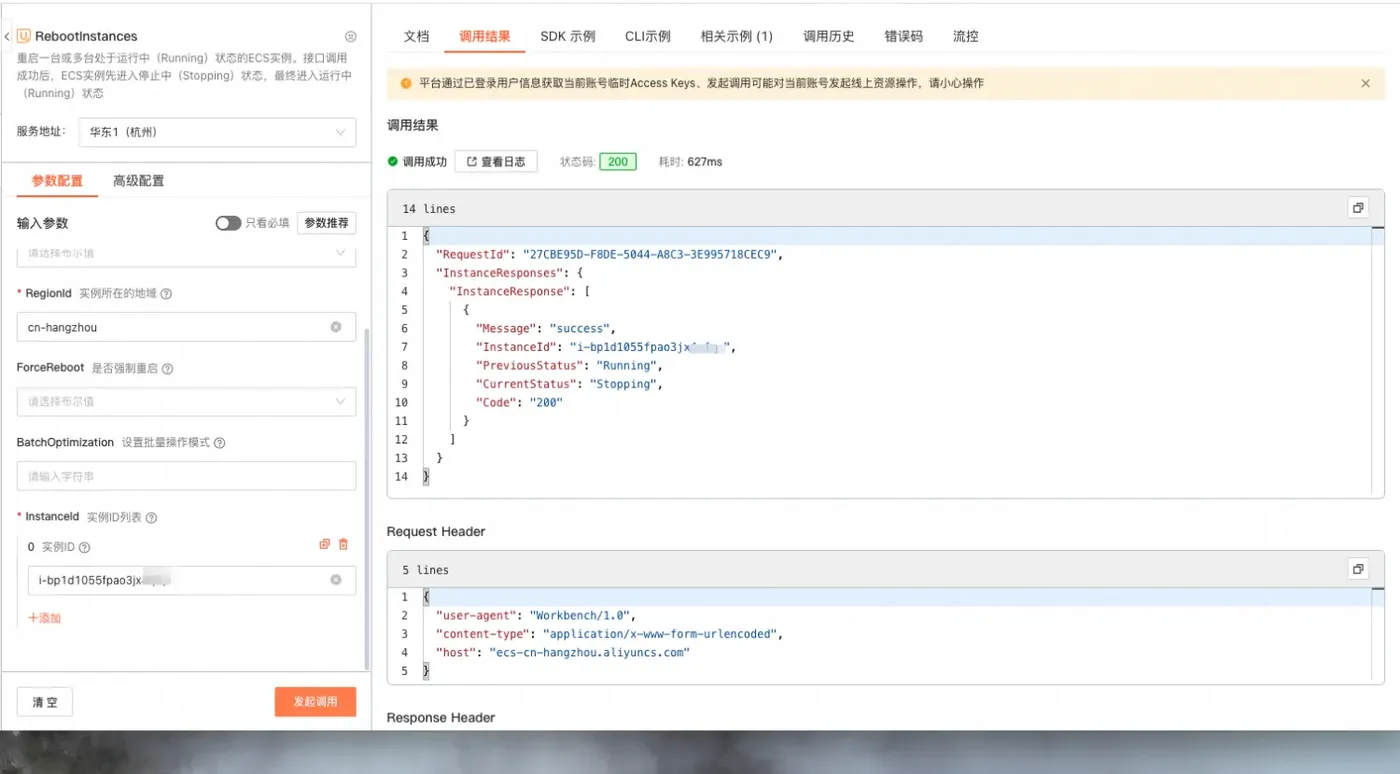
Task: Click the "user-agent": "Workbench/1.0" line
Action: [535, 615]
